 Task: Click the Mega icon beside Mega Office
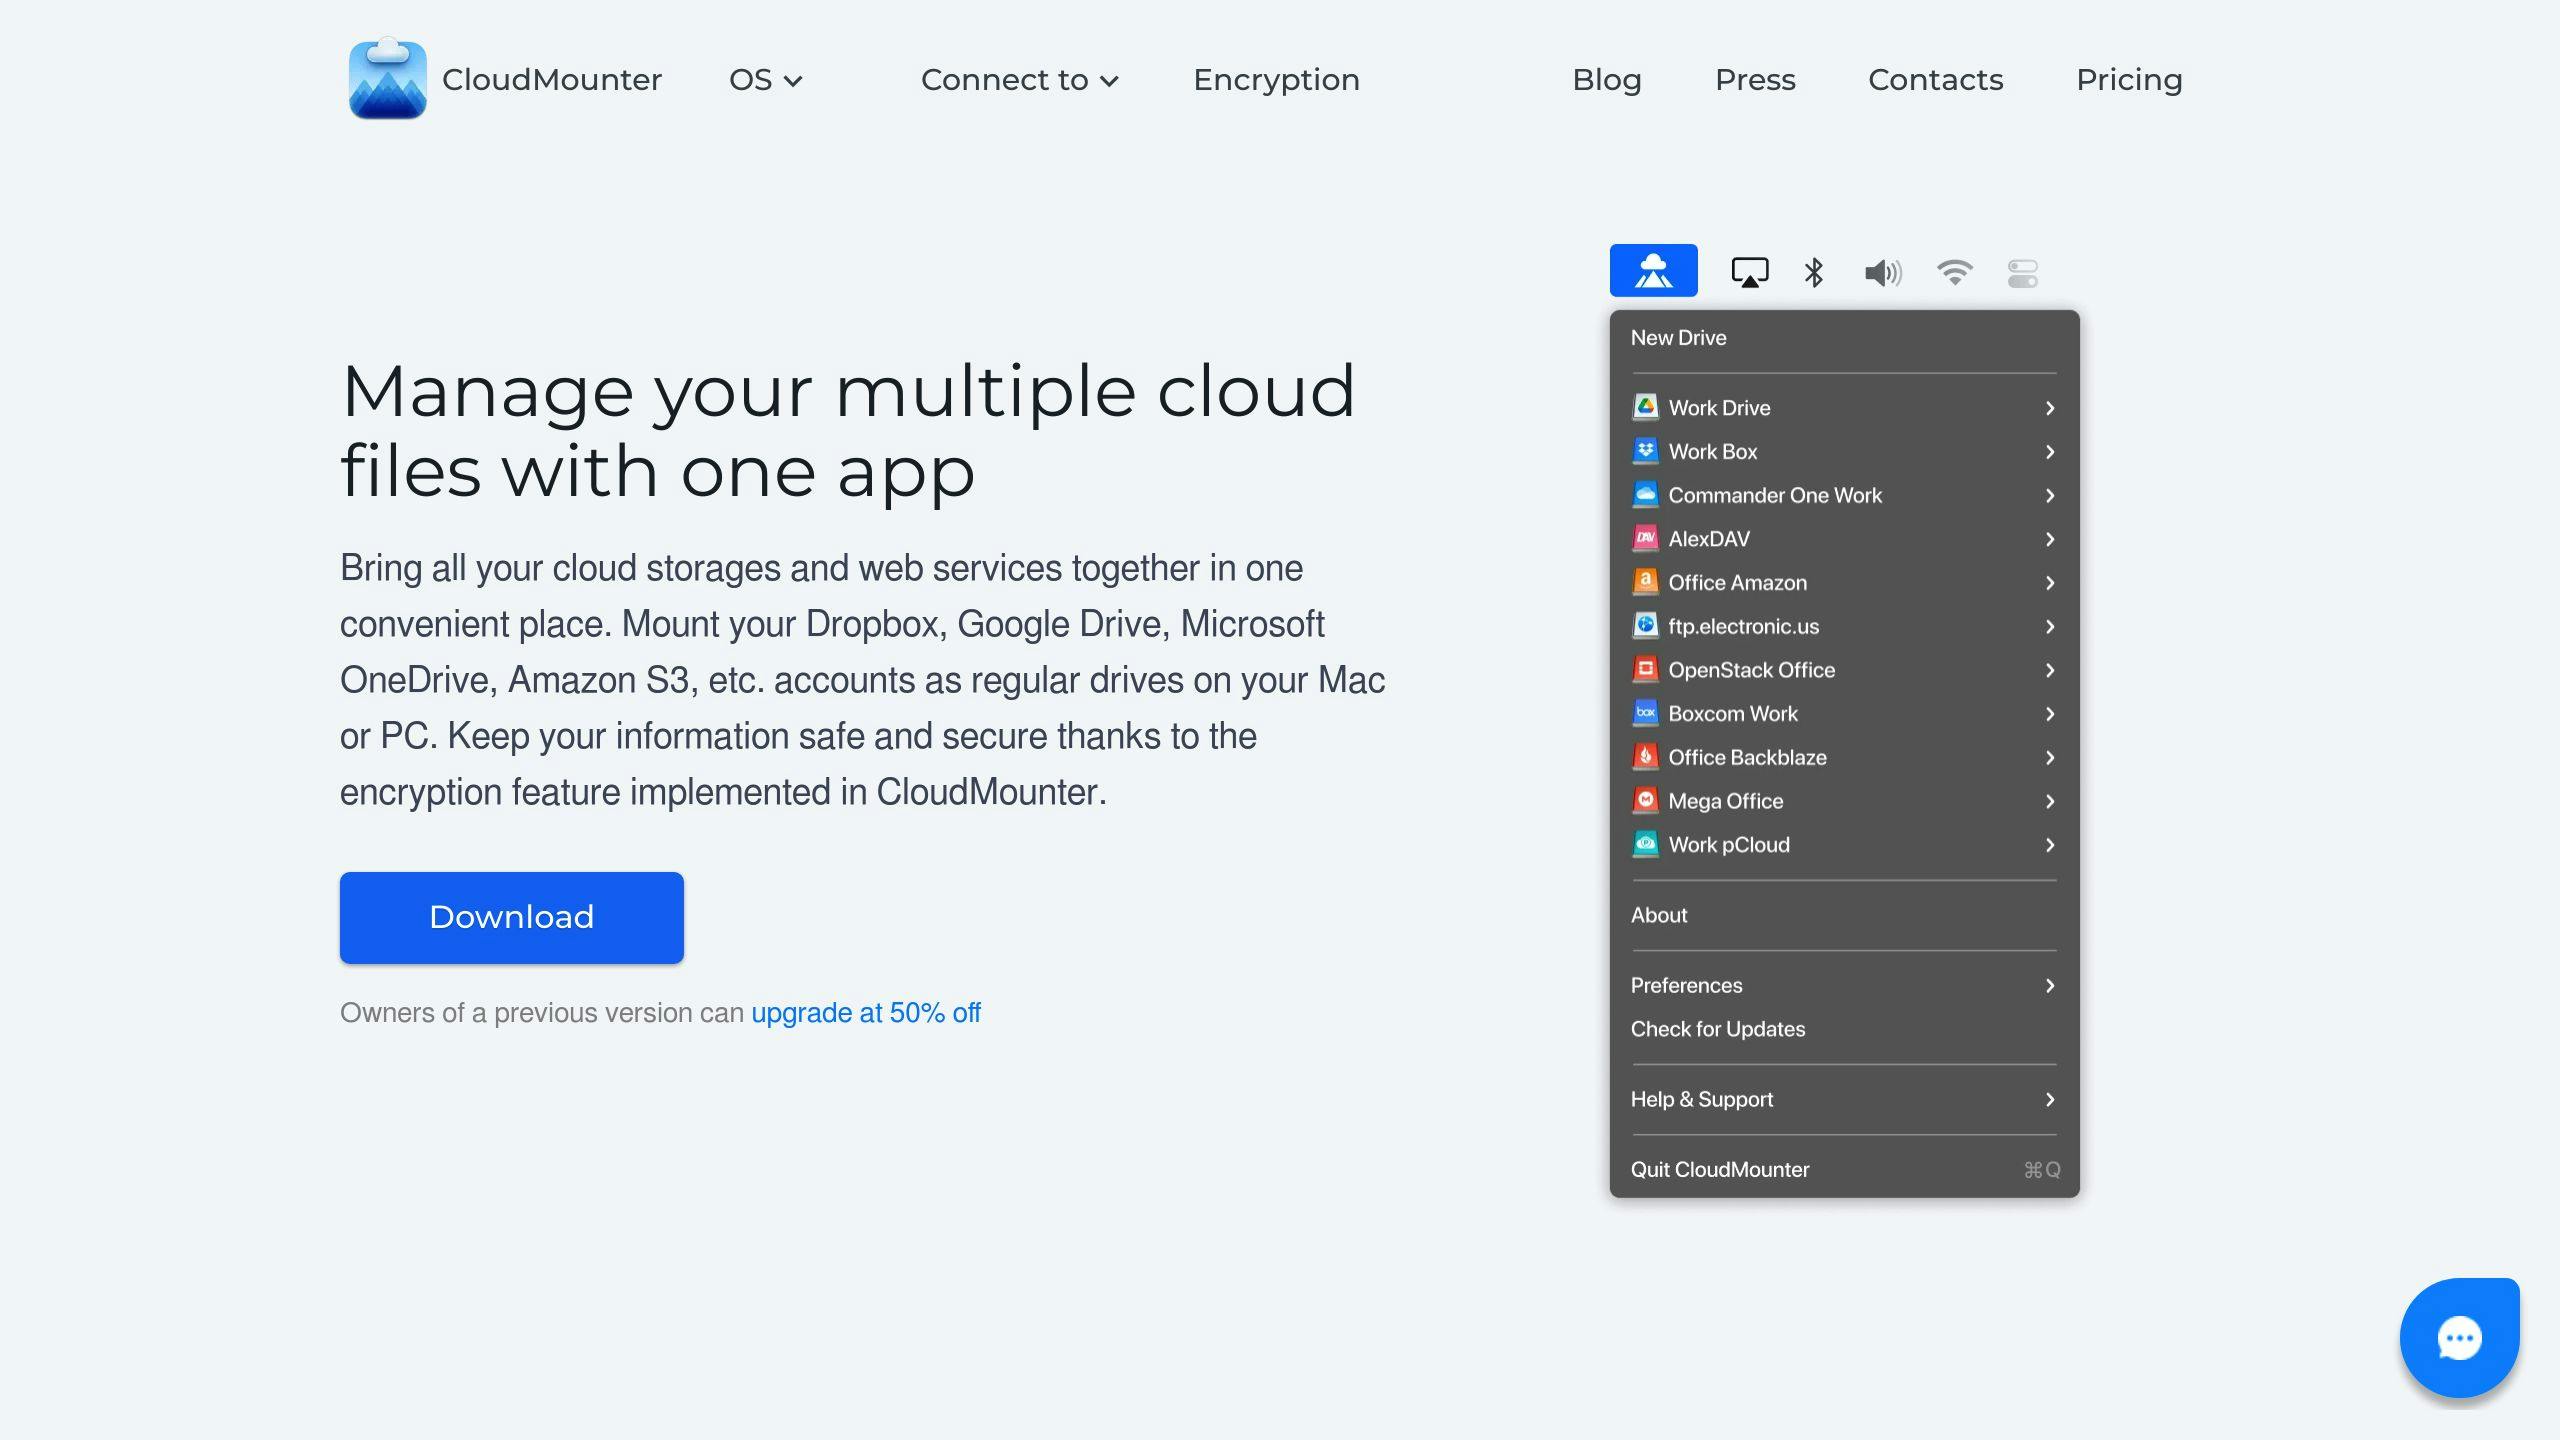(x=1645, y=800)
